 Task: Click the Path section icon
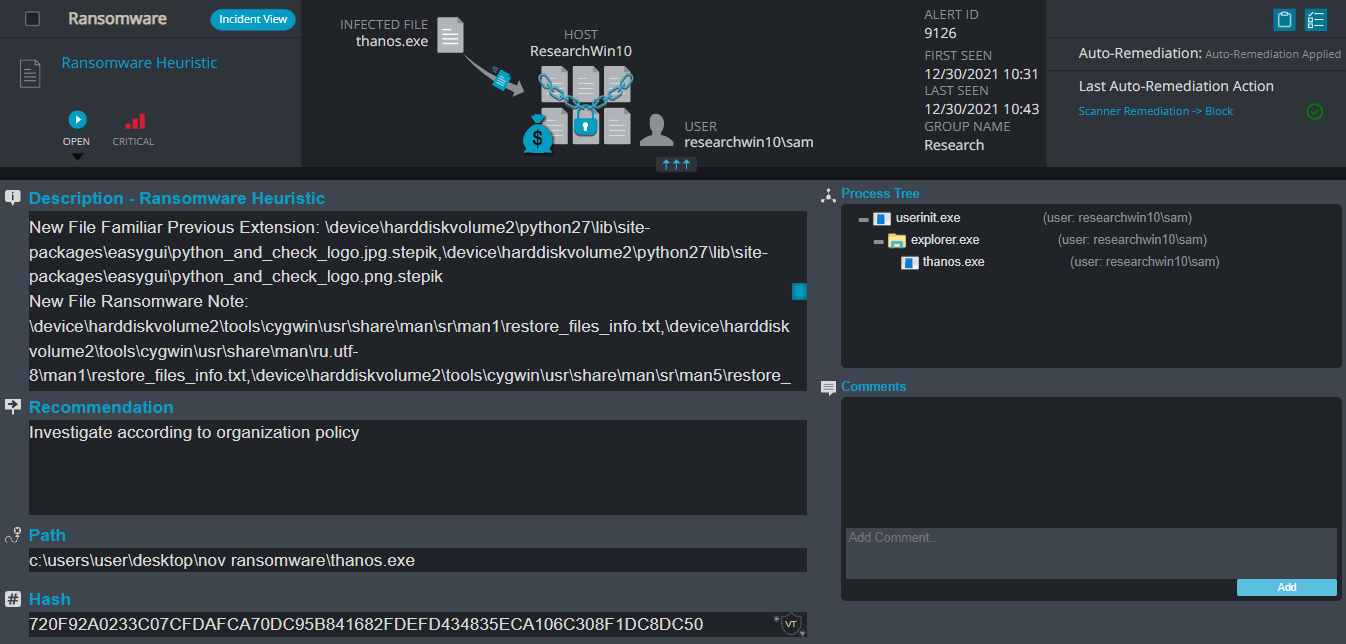tap(13, 534)
